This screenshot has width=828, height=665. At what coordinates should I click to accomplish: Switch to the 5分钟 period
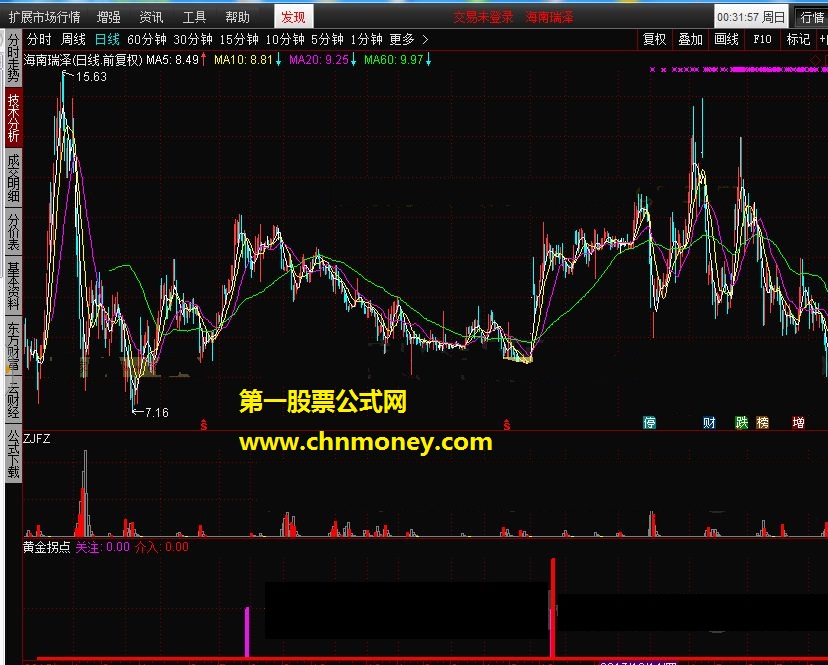327,40
